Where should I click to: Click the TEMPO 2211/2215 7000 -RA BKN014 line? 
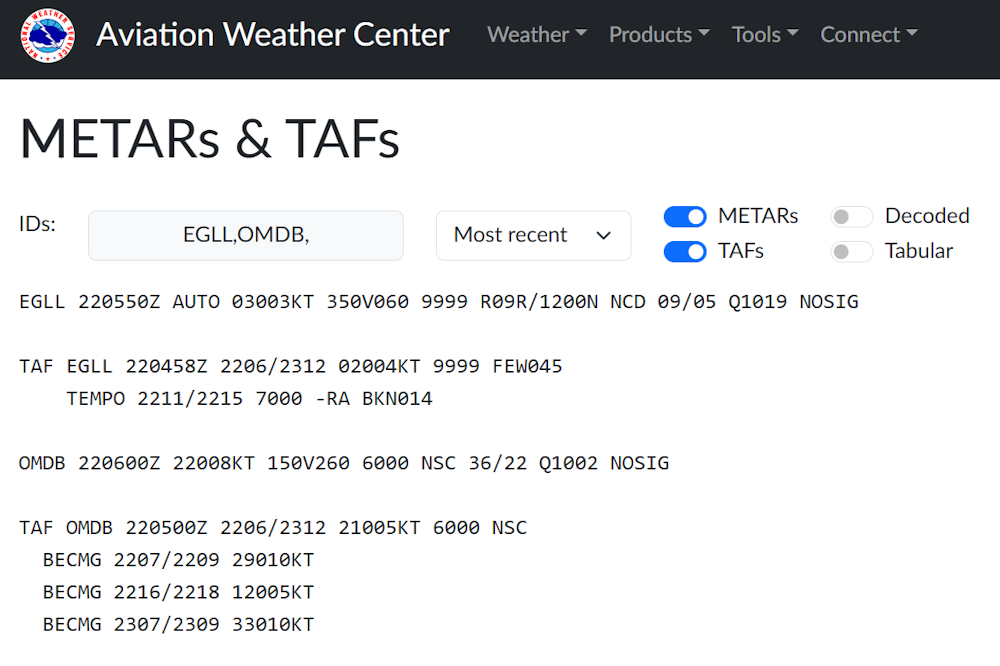pos(249,399)
